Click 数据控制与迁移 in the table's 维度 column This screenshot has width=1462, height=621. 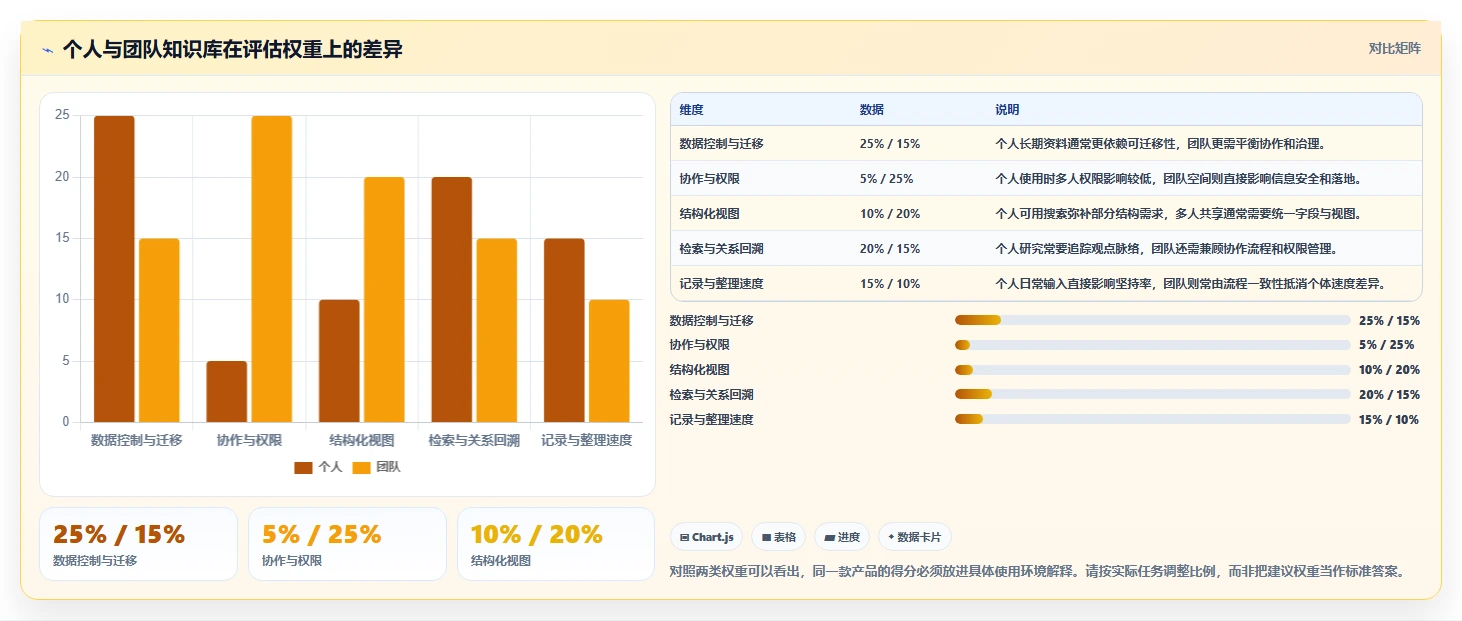pyautogui.click(x=721, y=144)
